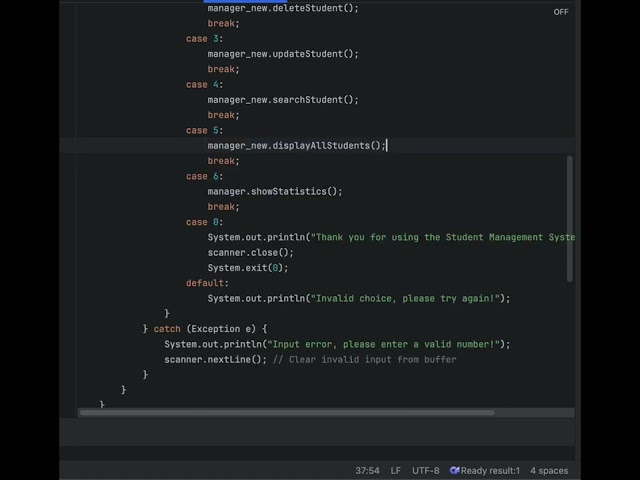Viewport: 640px width, 480px height.
Task: Click the 'Clear invalid input from buffer' comment
Action: pos(364,360)
